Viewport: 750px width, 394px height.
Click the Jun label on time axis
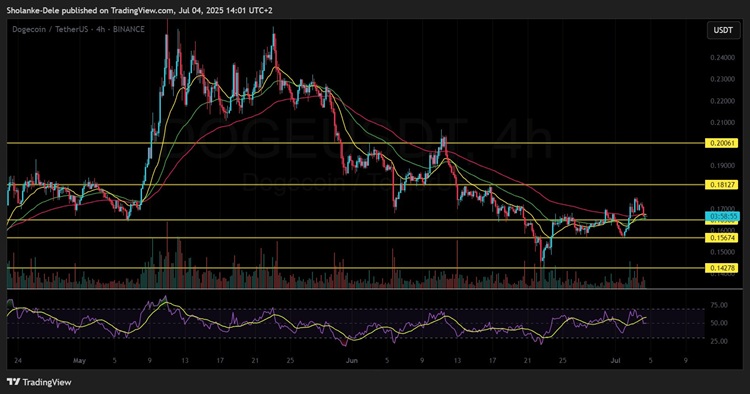pos(352,361)
